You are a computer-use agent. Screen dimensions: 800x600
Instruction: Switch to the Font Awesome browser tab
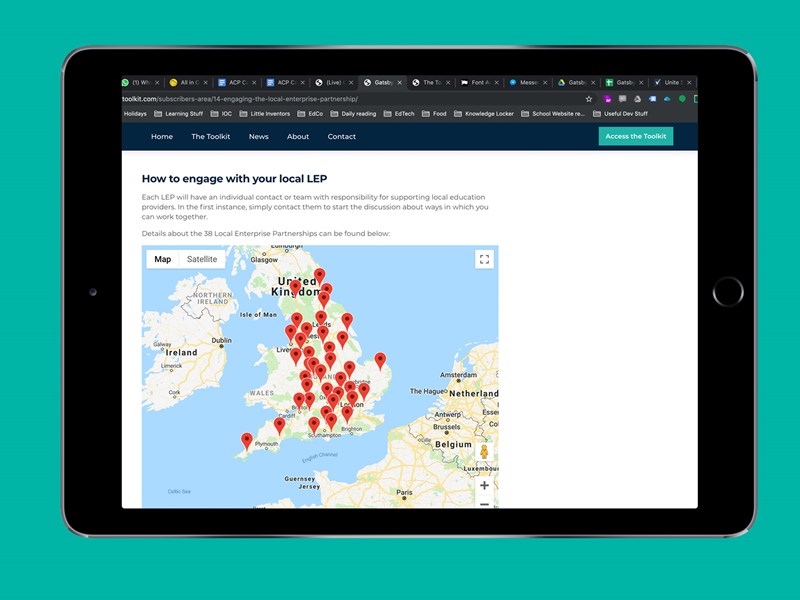pyautogui.click(x=478, y=83)
